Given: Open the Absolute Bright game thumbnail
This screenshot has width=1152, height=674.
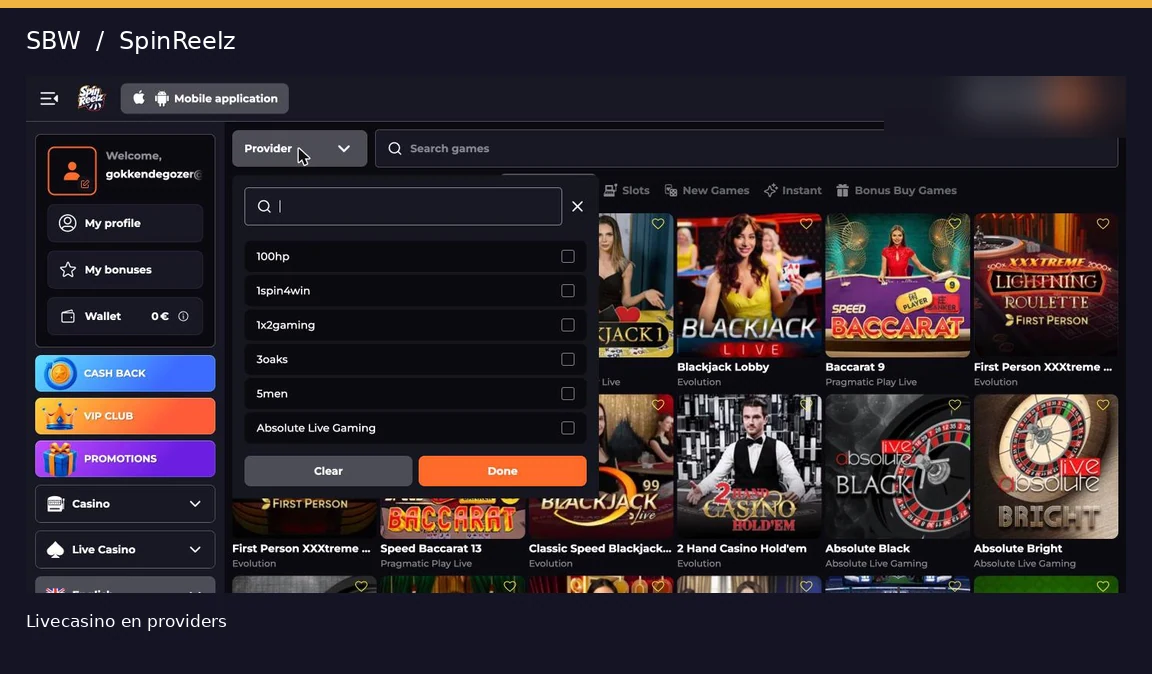Looking at the screenshot, I should tap(1045, 467).
